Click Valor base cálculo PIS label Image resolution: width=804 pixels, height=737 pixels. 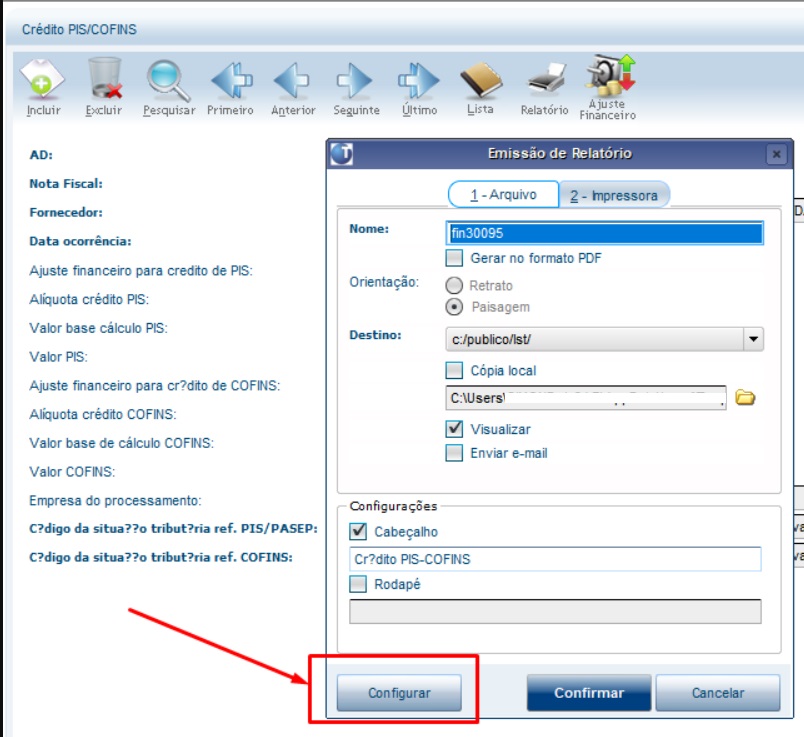[x=98, y=328]
